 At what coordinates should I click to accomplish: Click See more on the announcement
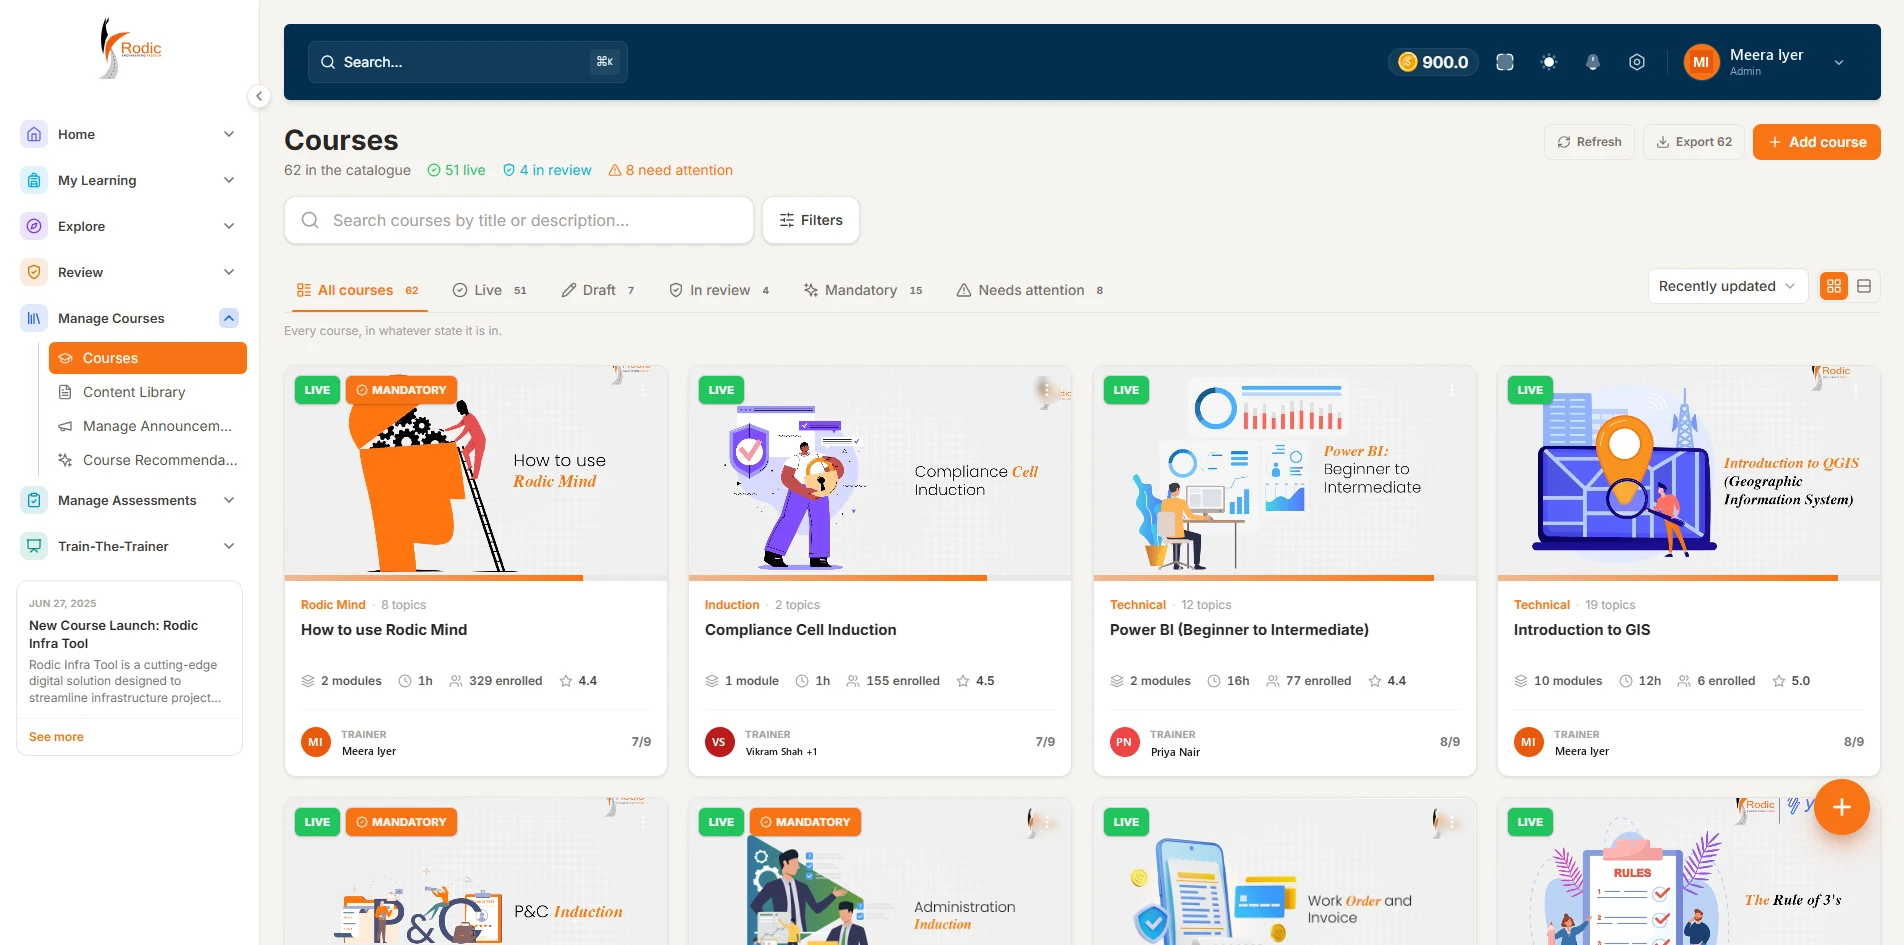coord(56,737)
